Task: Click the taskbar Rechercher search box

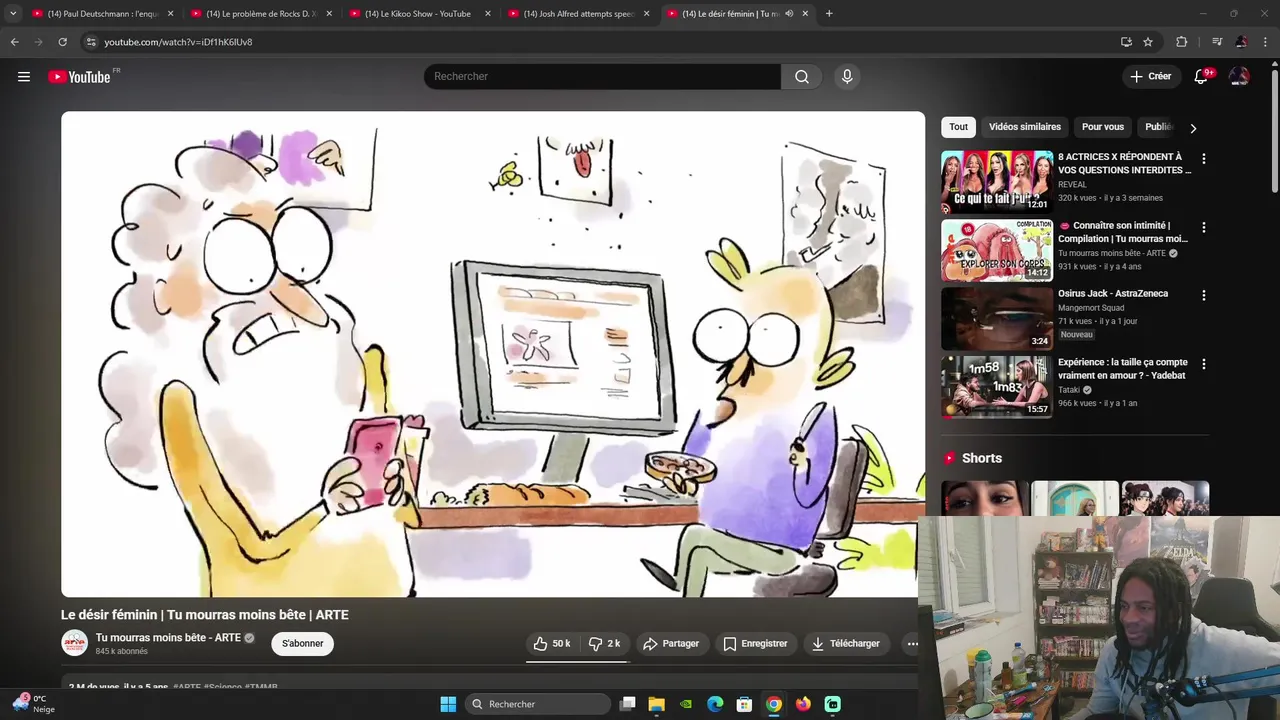Action: [538, 704]
